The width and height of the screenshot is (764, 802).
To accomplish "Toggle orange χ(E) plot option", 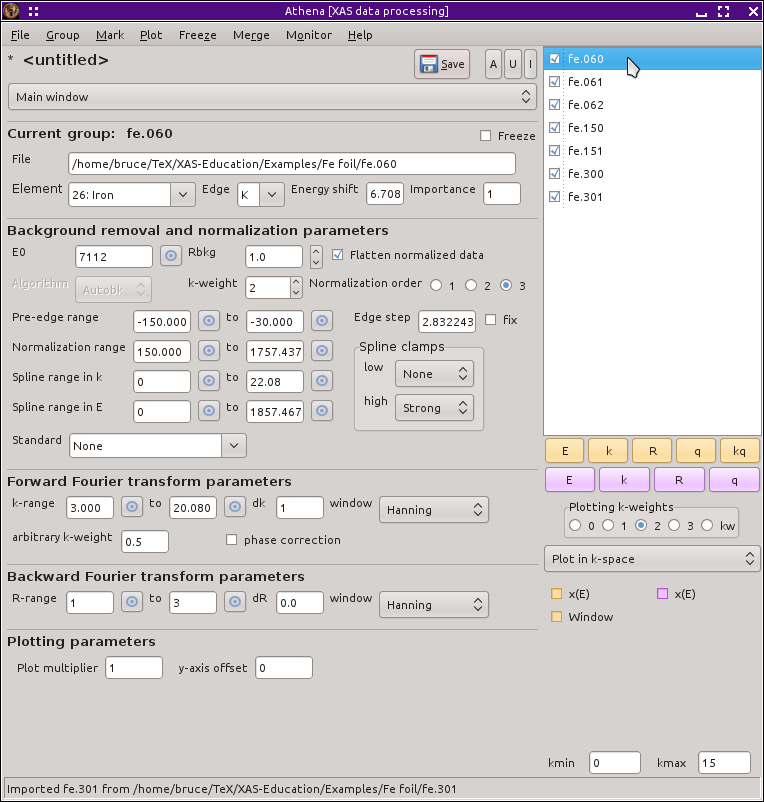I will tap(556, 593).
